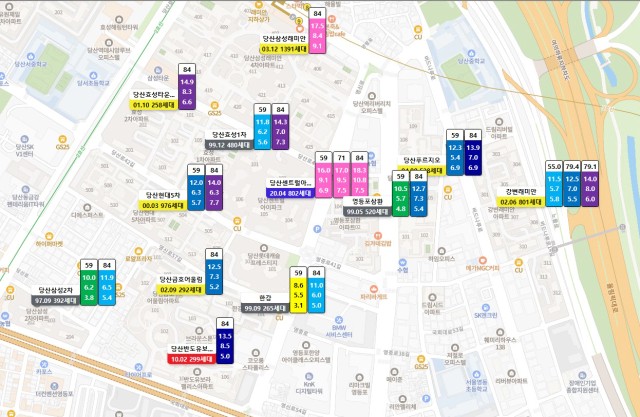Click the GS25 marker near 저절로 오피스텔
The height and width of the screenshot is (417, 640).
click(421, 359)
